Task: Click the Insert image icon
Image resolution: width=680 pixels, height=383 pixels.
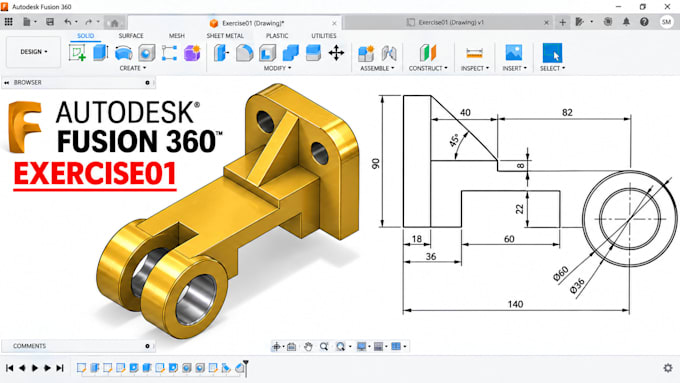Action: [514, 53]
